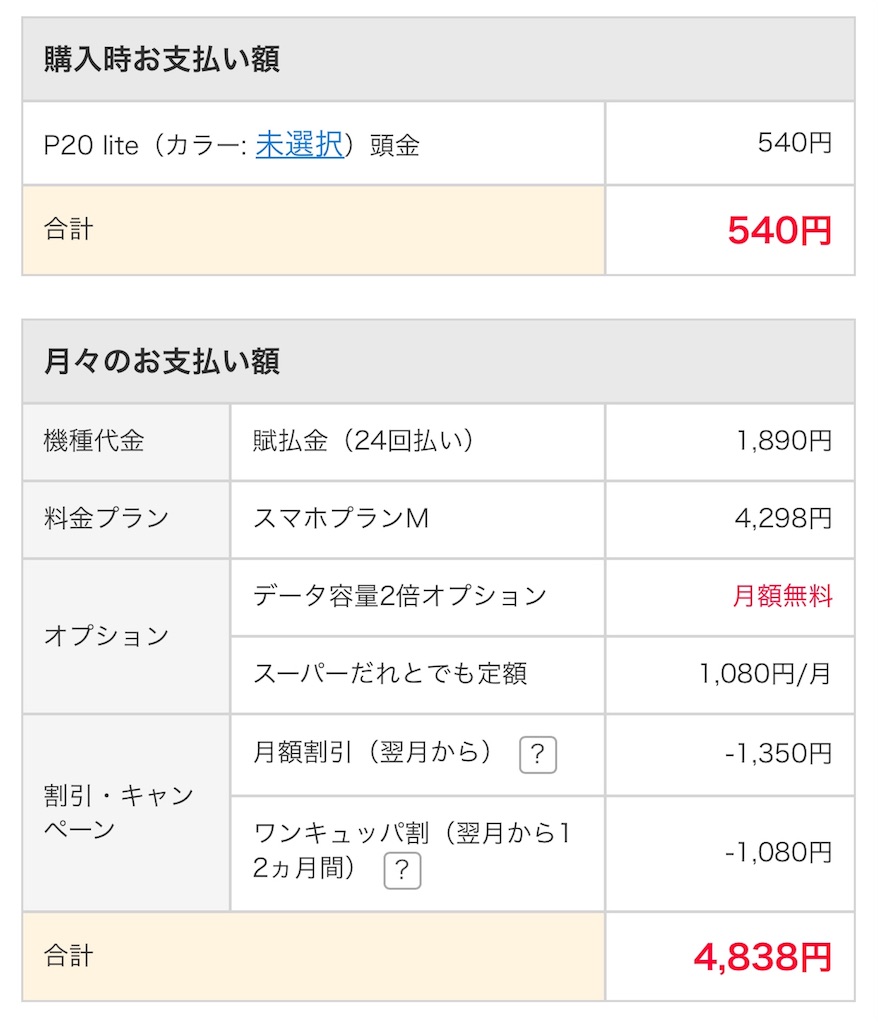
Task: Click the 4,298円 plan price
Action: 783,519
